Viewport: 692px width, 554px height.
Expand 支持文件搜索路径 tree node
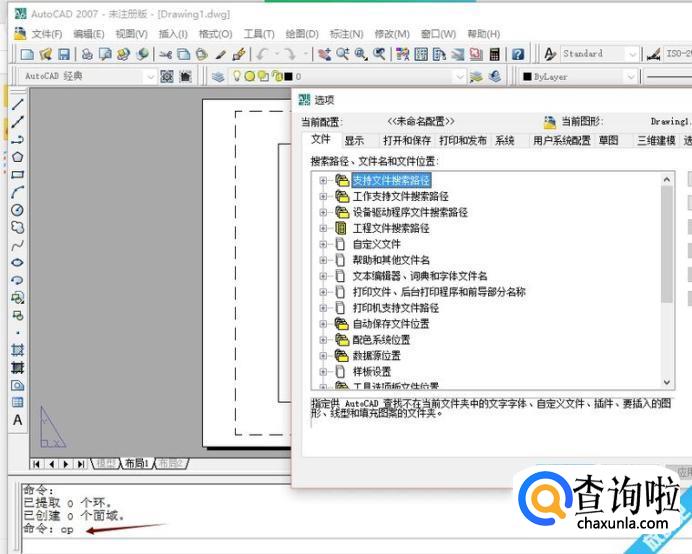click(x=323, y=180)
